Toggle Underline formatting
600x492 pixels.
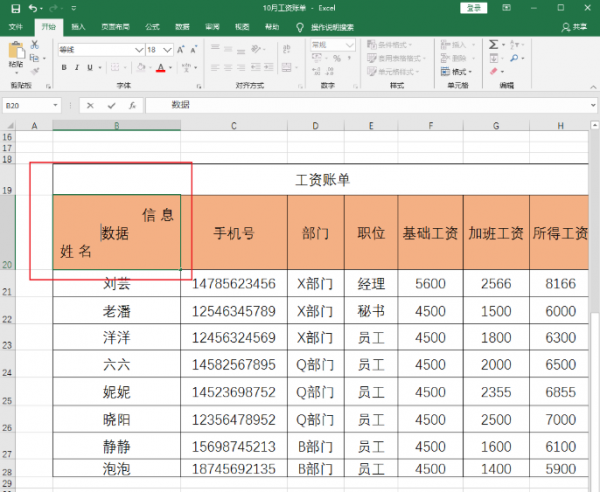coord(90,68)
